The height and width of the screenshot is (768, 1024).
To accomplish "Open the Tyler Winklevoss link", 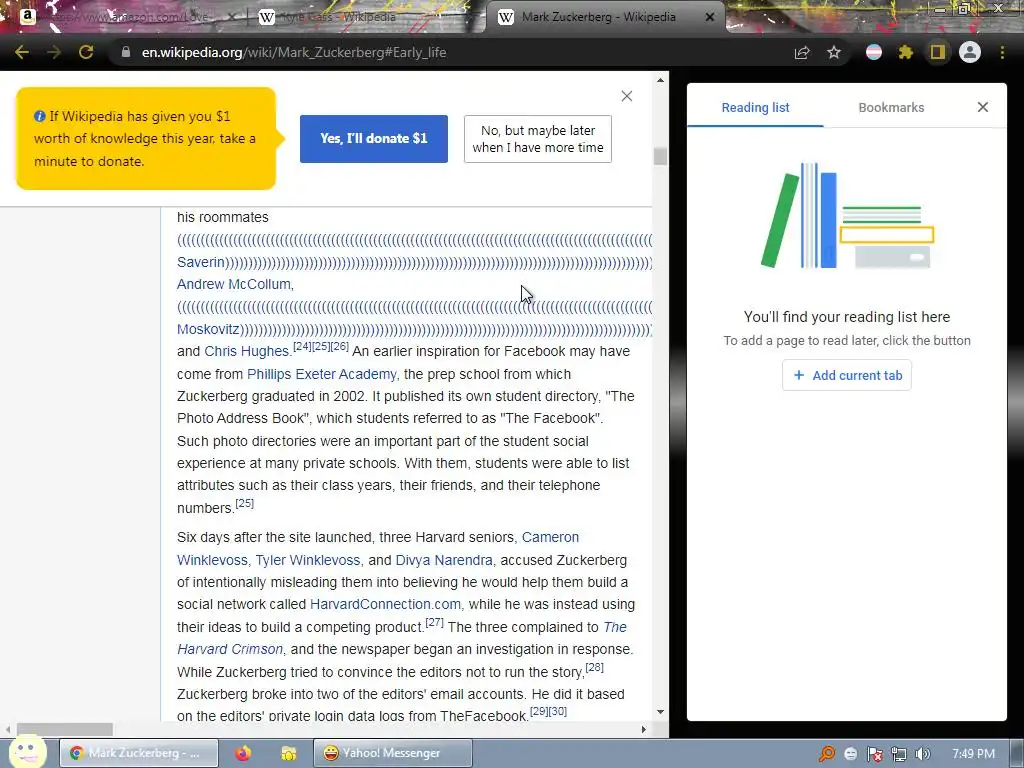I will [x=308, y=560].
